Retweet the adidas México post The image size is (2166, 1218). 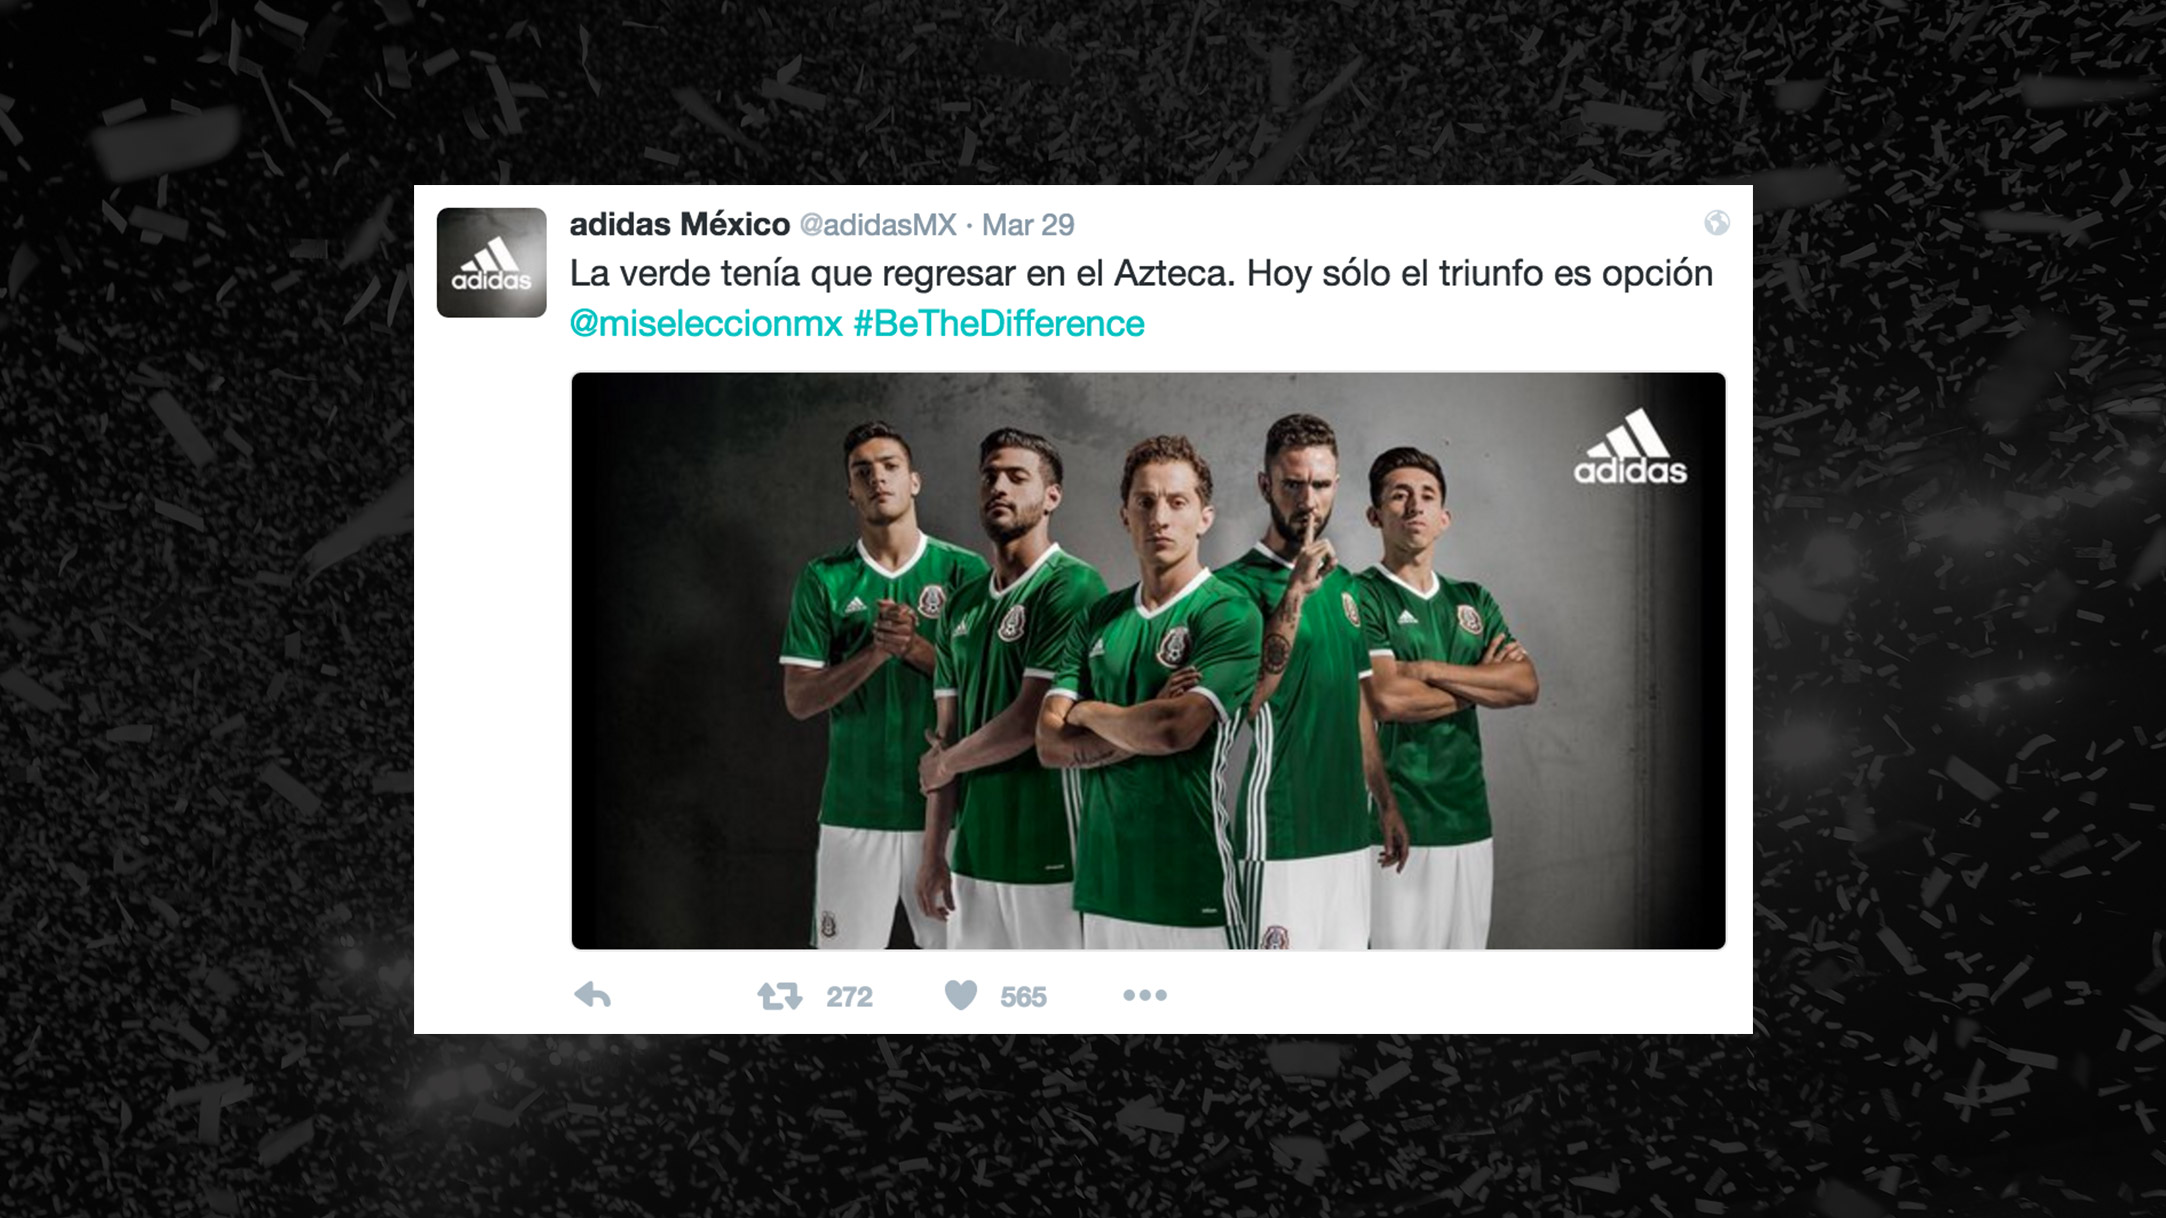click(779, 996)
